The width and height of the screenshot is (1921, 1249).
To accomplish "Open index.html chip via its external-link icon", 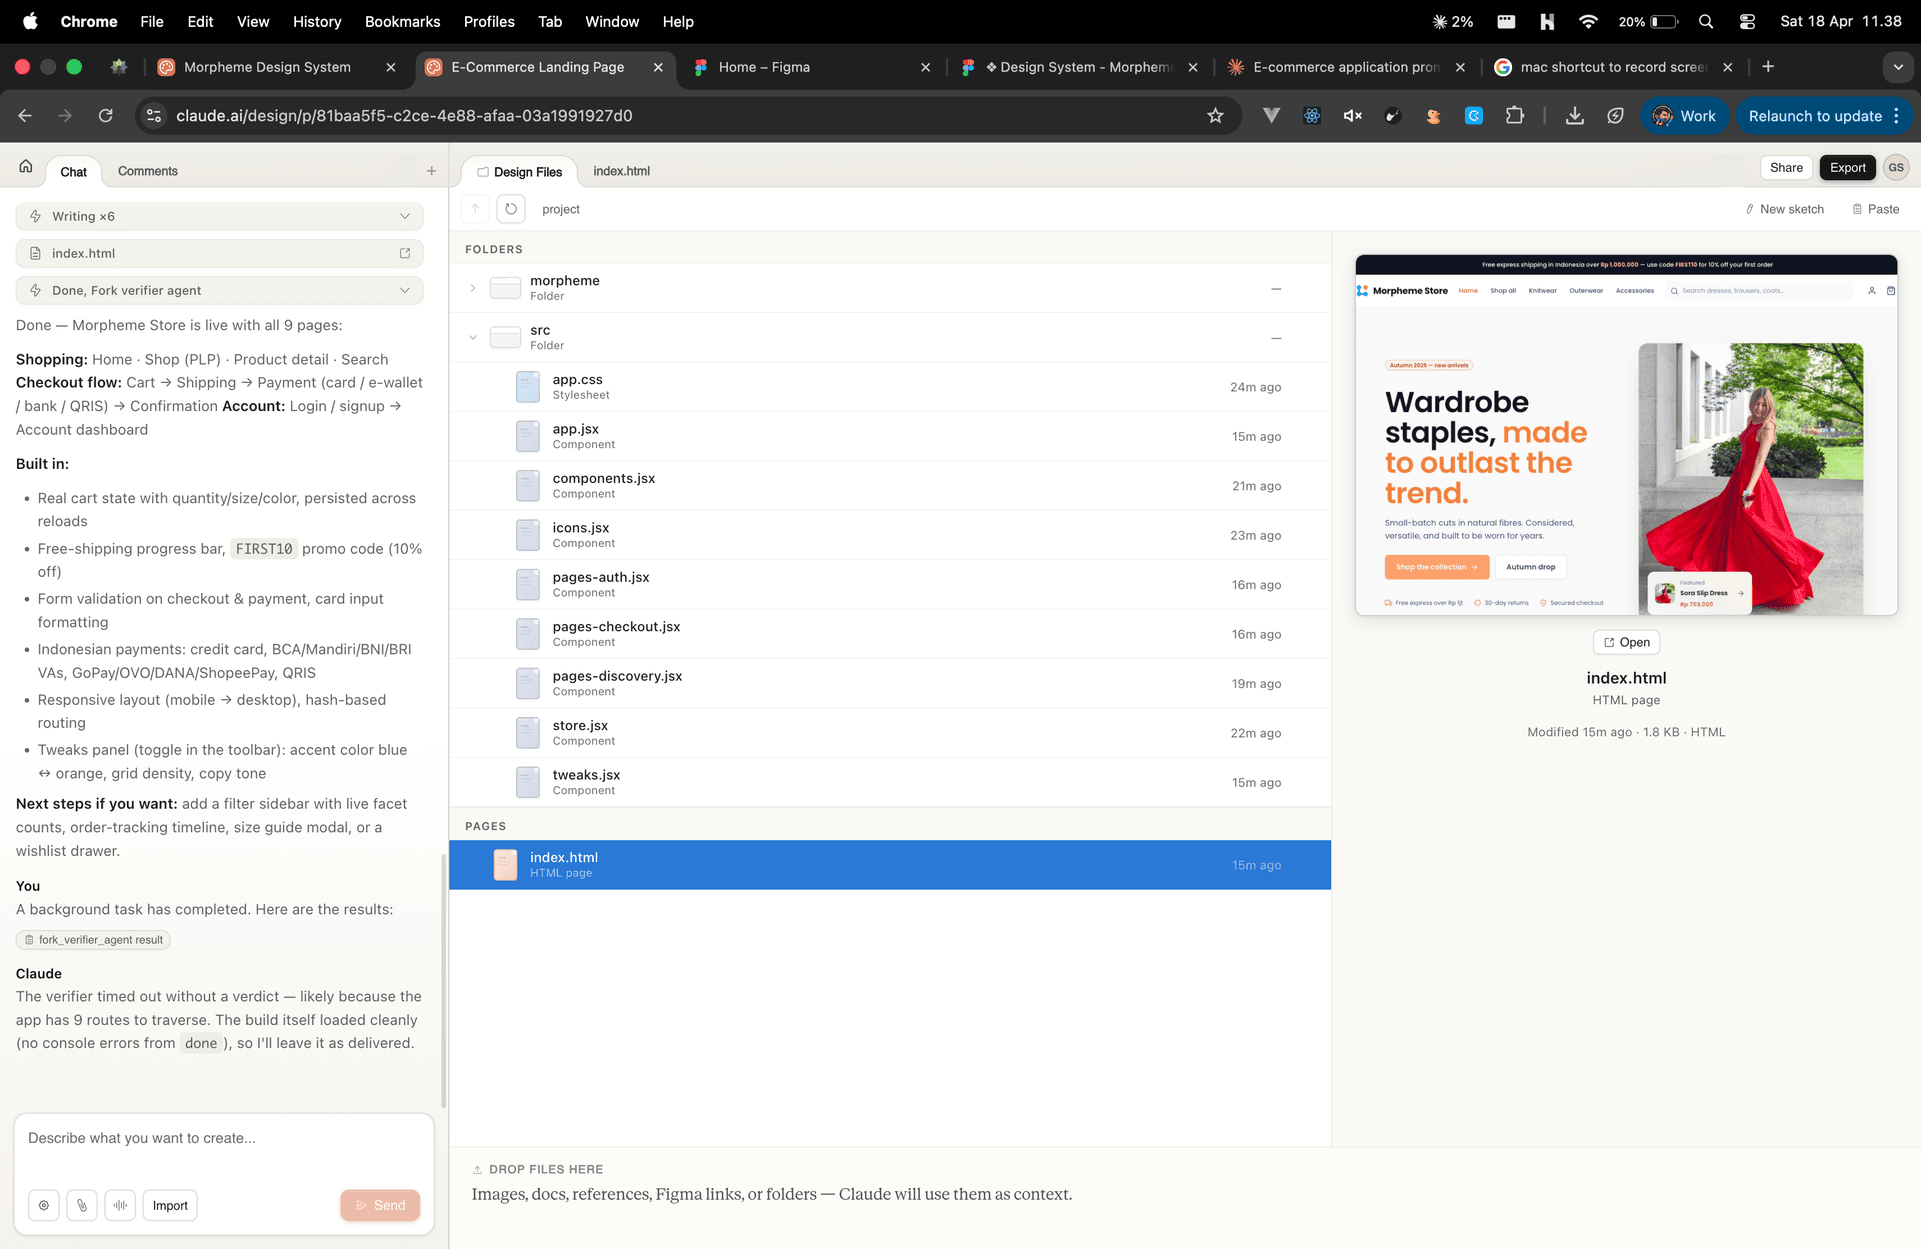I will click(x=404, y=253).
